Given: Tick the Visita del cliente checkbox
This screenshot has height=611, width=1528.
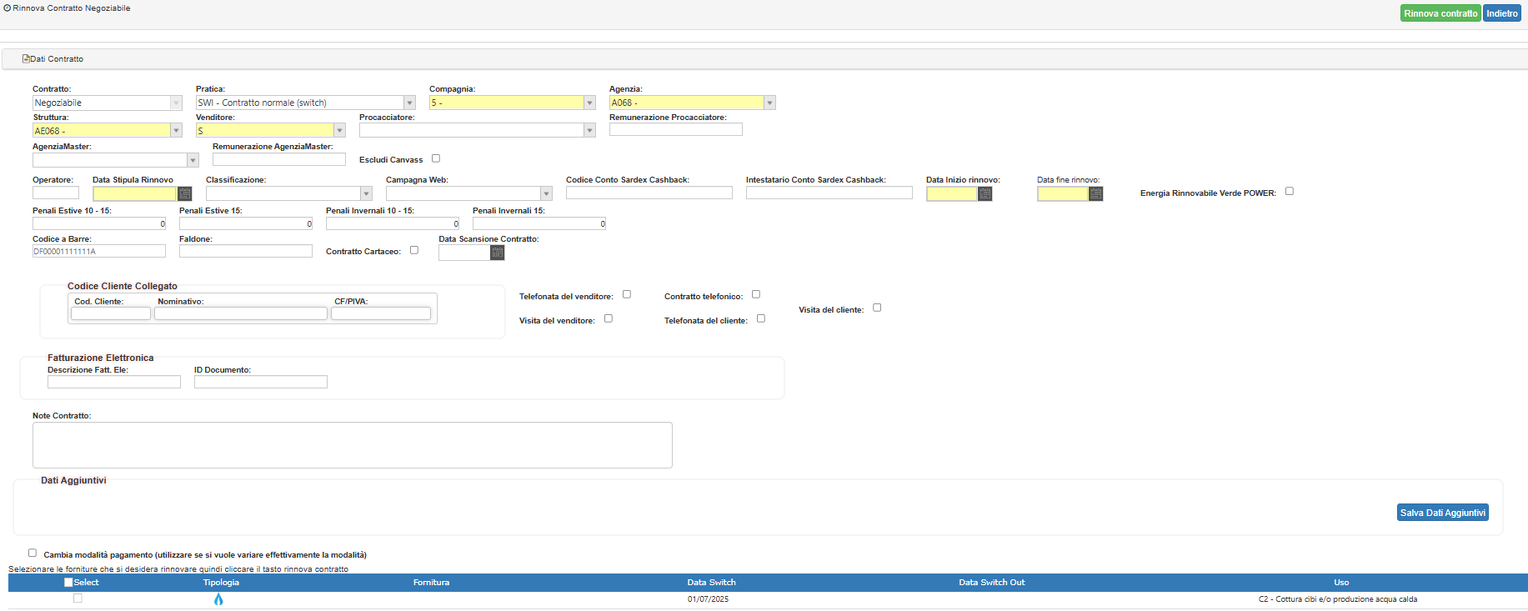Looking at the screenshot, I should coord(877,307).
